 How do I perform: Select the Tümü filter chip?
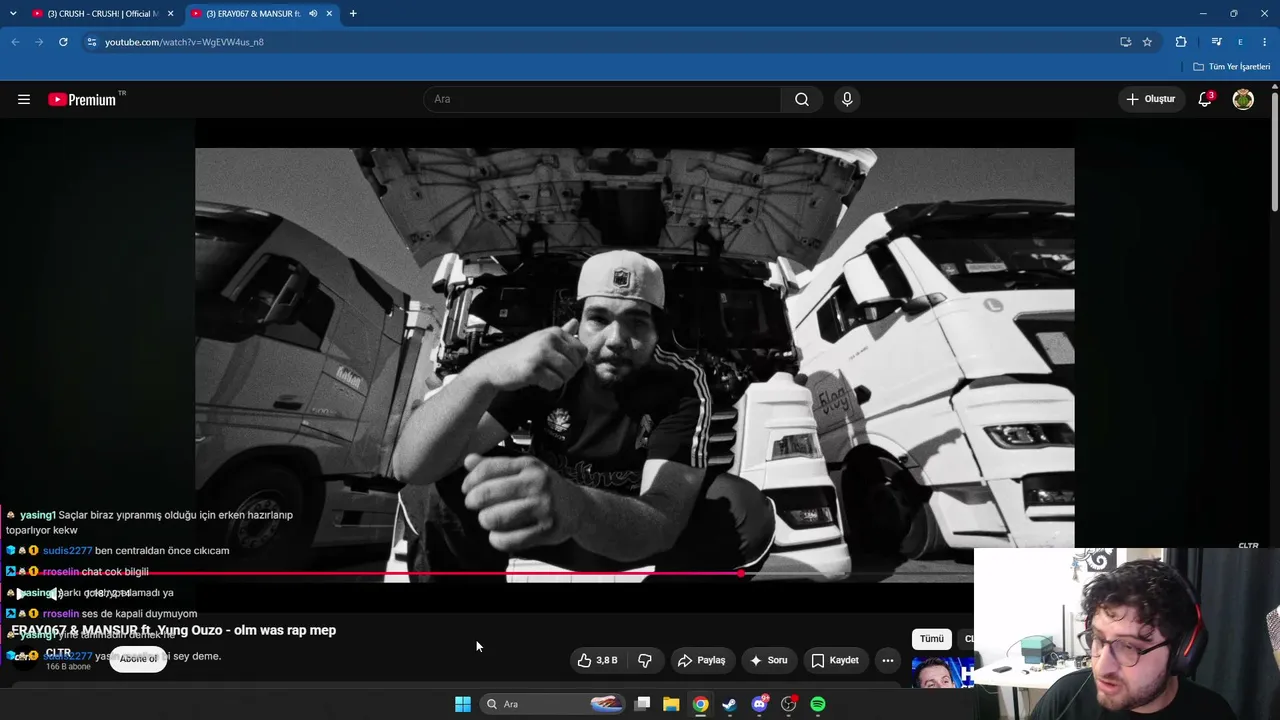[x=932, y=639]
